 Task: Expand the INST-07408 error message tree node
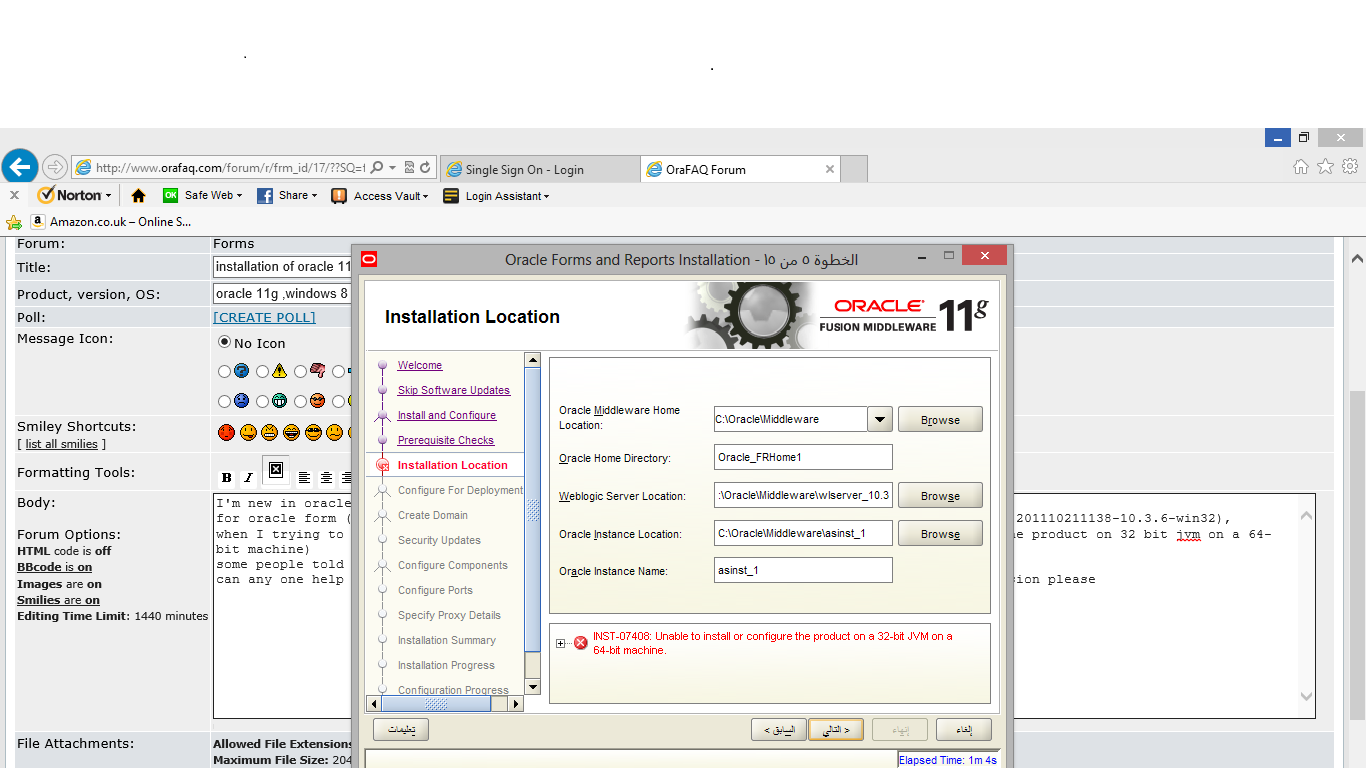(x=560, y=643)
